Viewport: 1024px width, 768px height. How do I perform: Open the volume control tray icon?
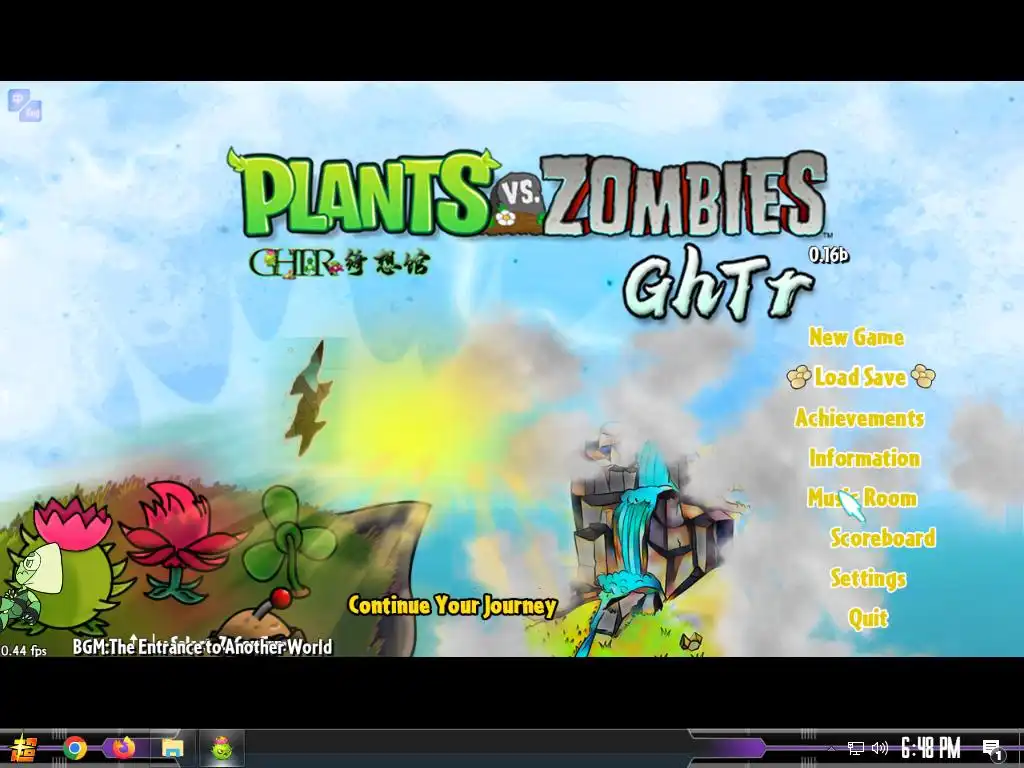tap(880, 748)
